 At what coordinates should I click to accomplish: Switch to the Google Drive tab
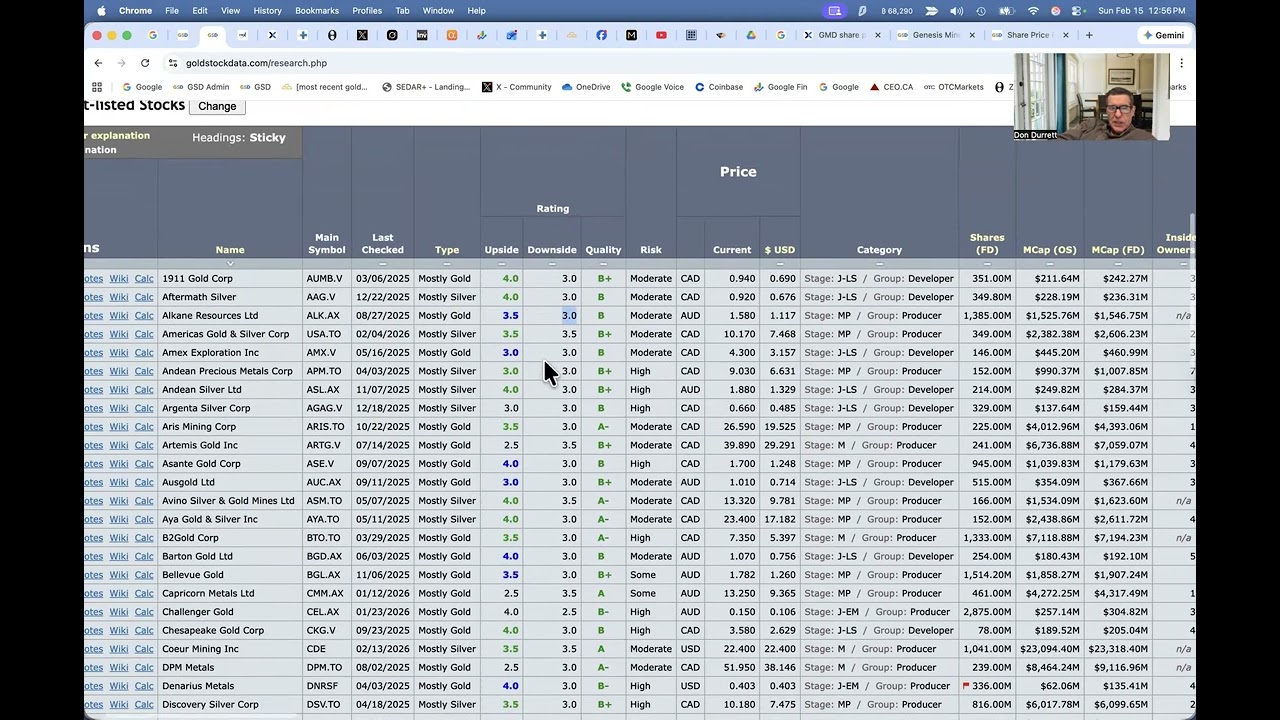tap(751, 35)
